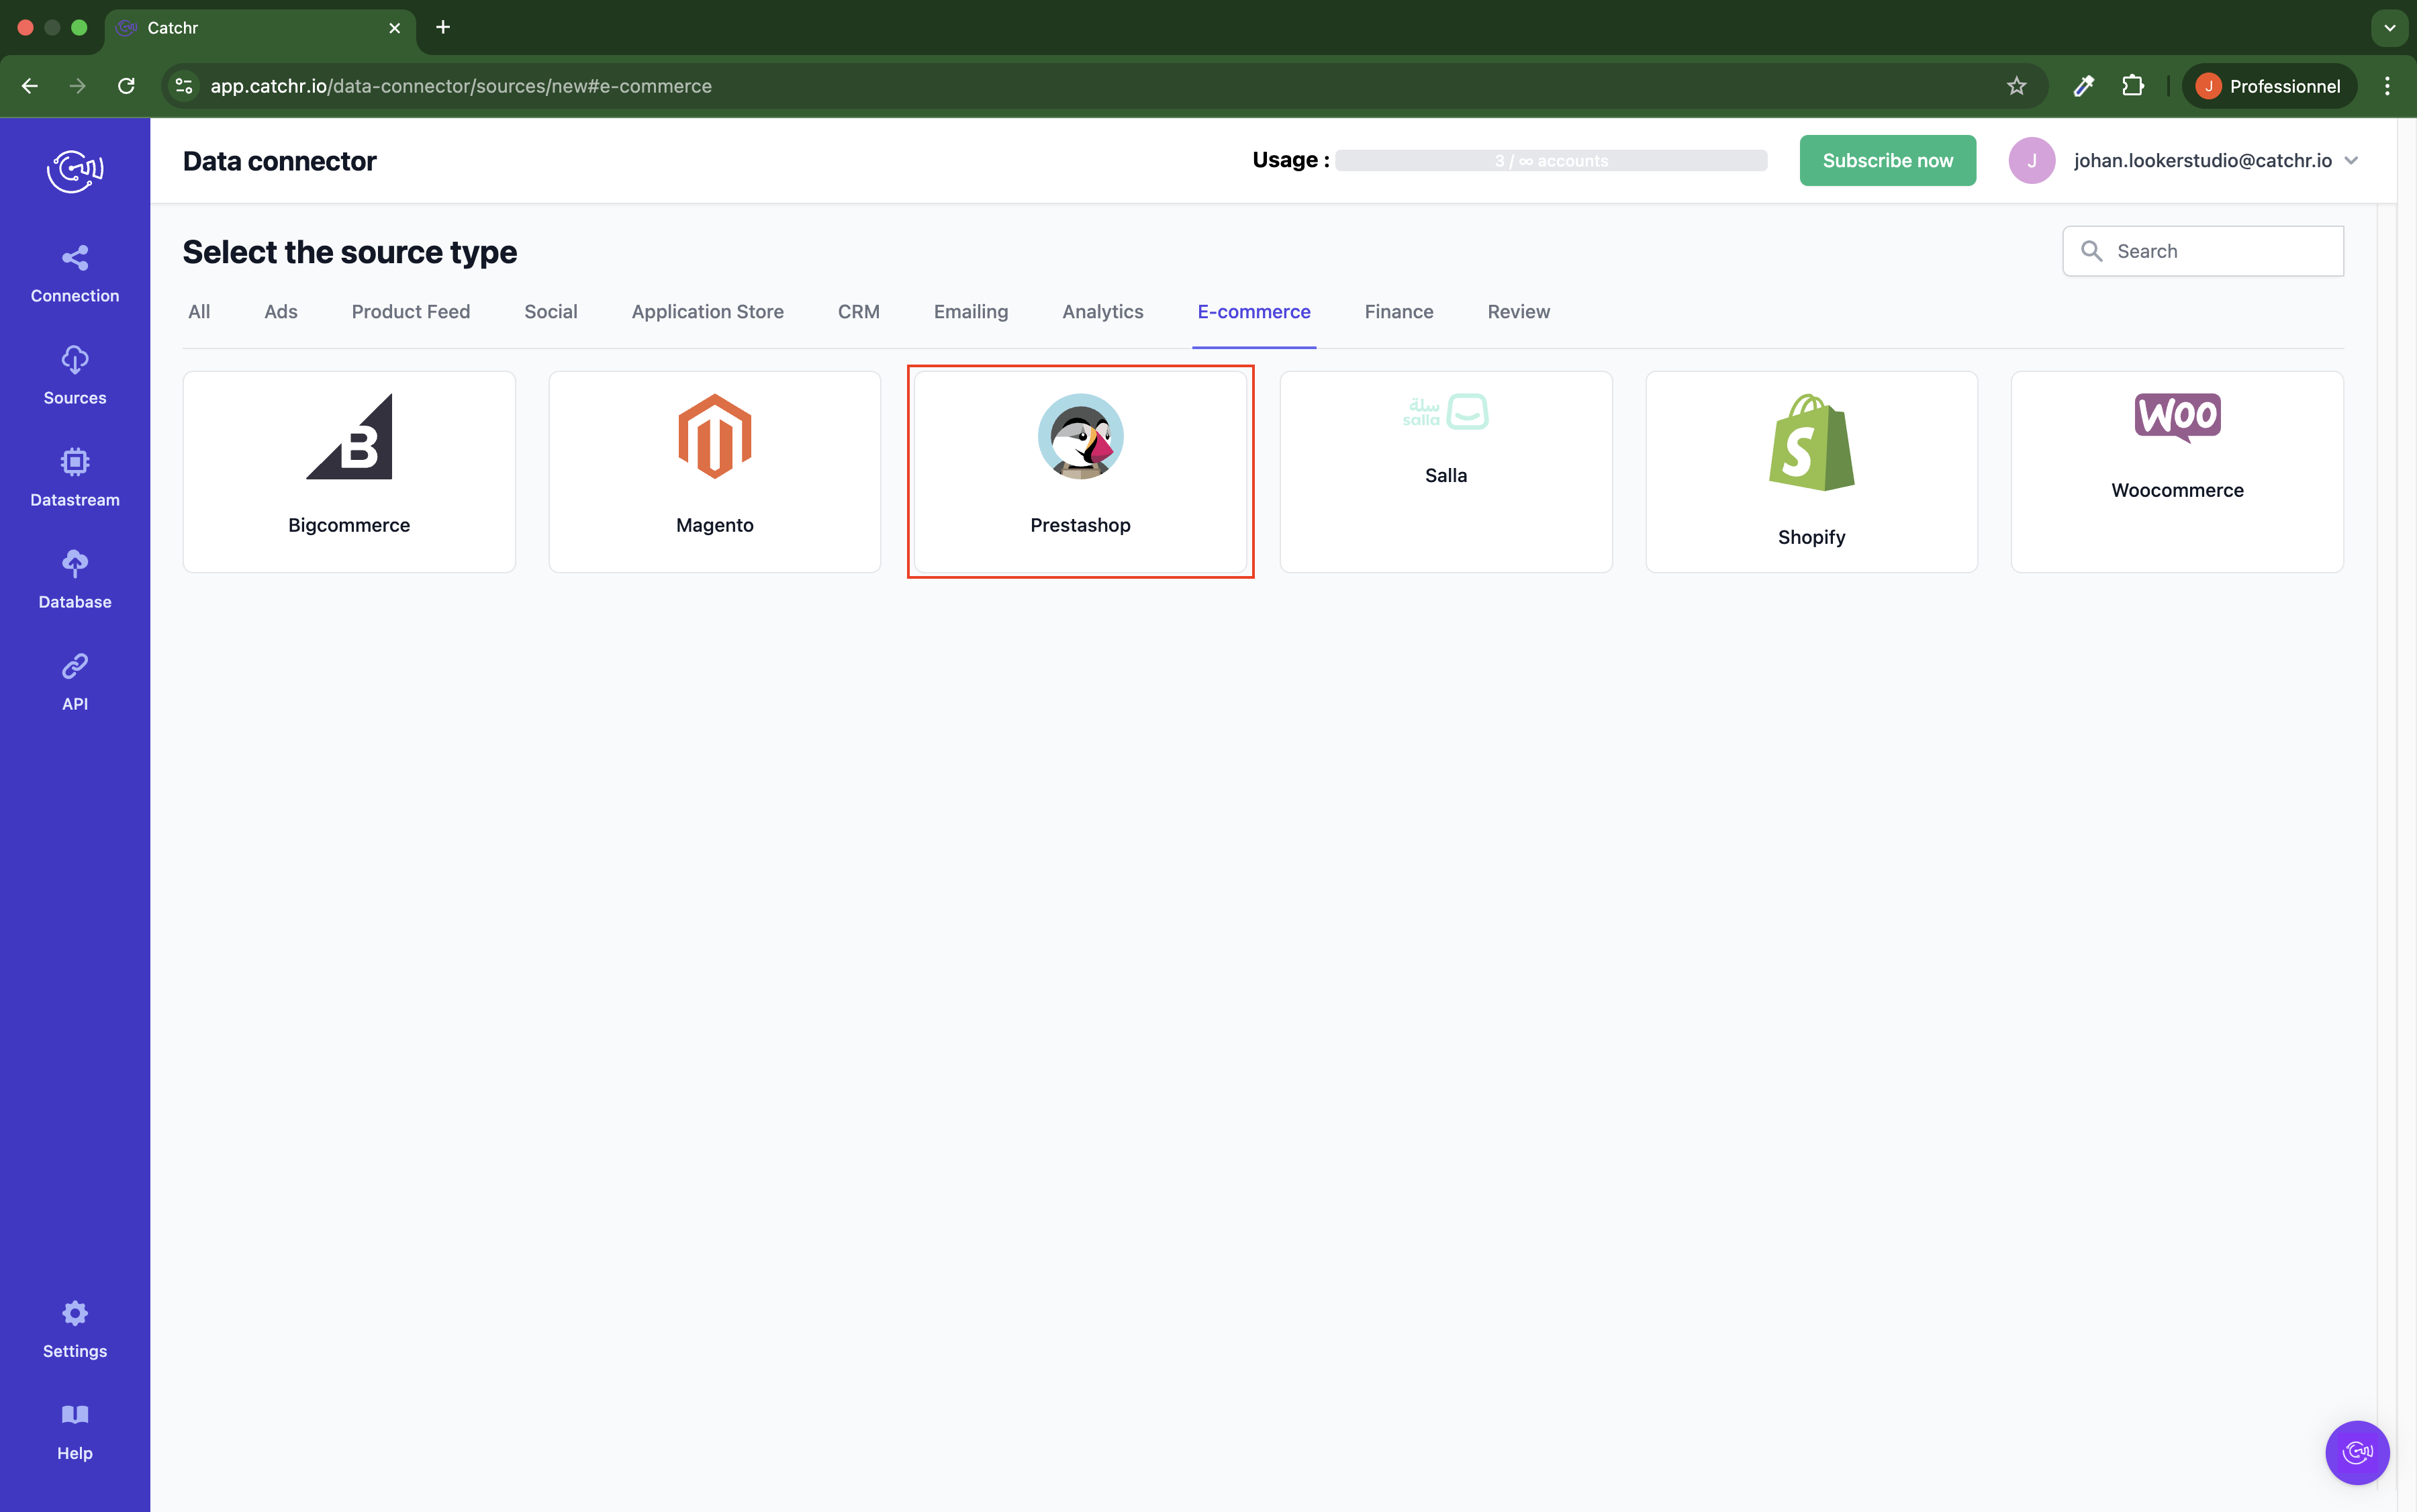Bookmark this page with the star
This screenshot has width=2417, height=1512.
click(2016, 86)
